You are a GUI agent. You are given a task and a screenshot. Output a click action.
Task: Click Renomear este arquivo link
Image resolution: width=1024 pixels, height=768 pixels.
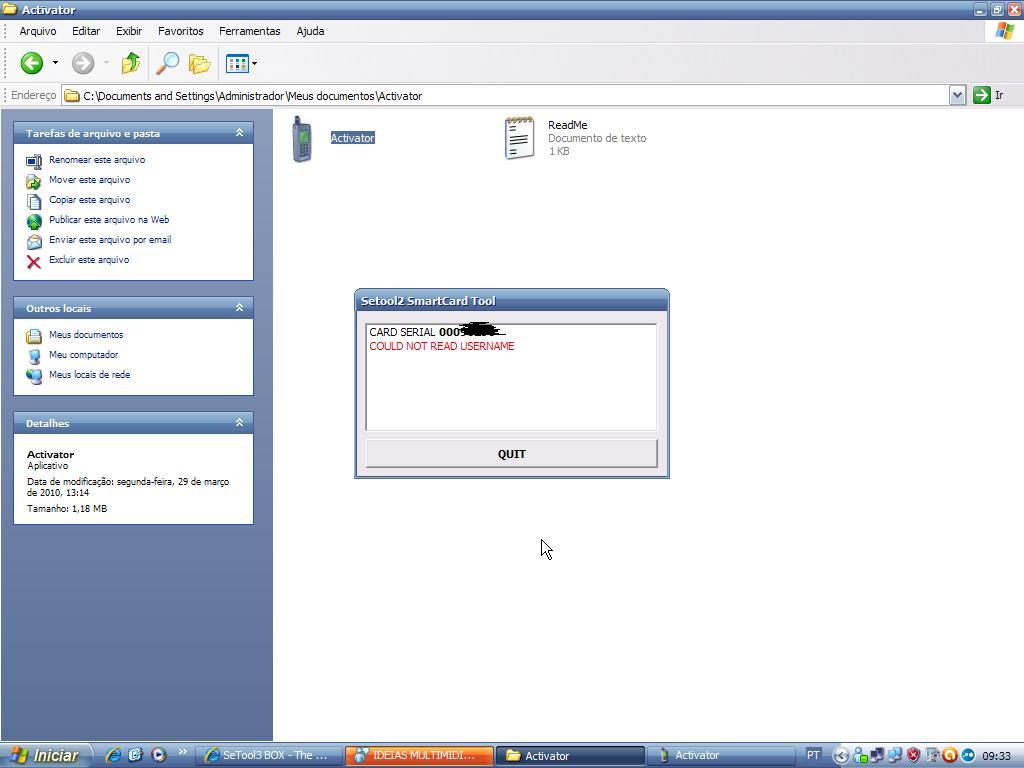coord(97,160)
